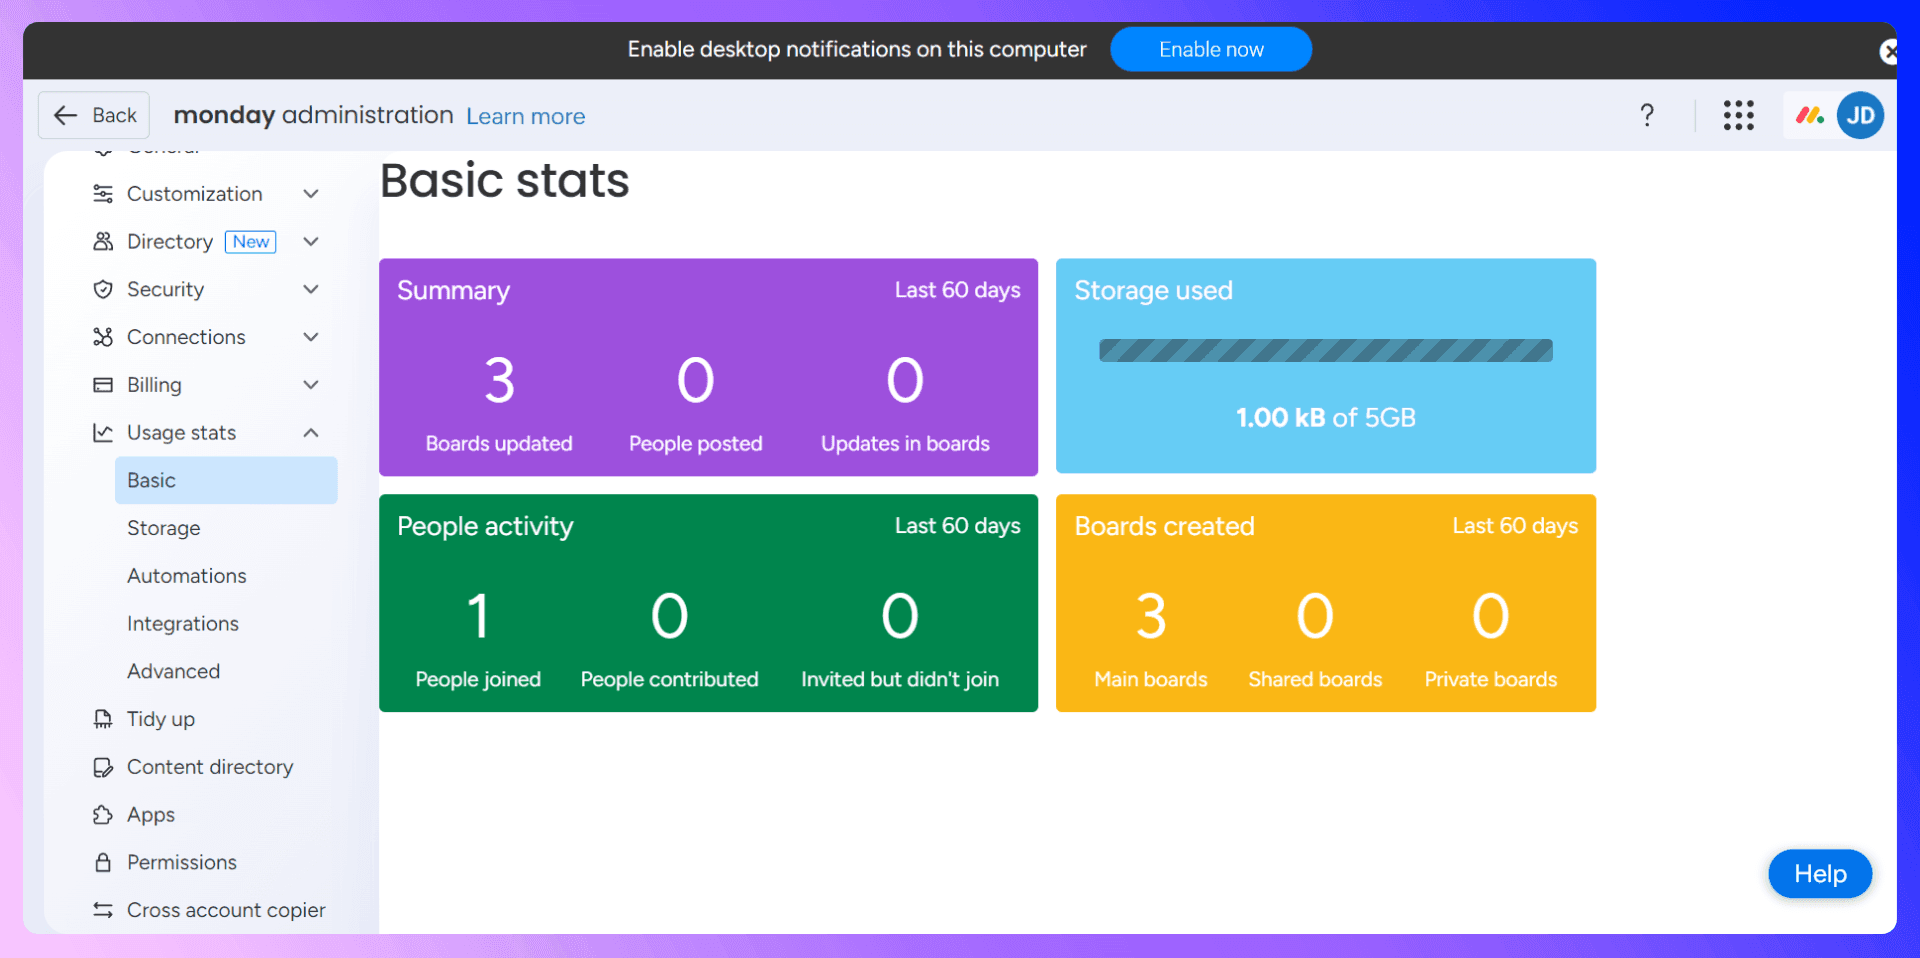Screen dimensions: 1920x958
Task: Expand the Connections section chevron
Action: click(x=311, y=337)
